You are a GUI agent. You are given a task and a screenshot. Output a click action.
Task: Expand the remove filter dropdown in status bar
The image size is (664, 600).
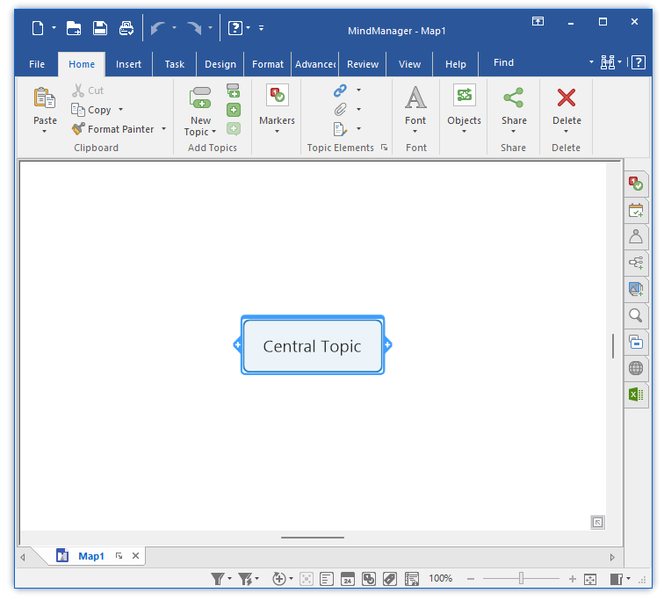point(257,578)
